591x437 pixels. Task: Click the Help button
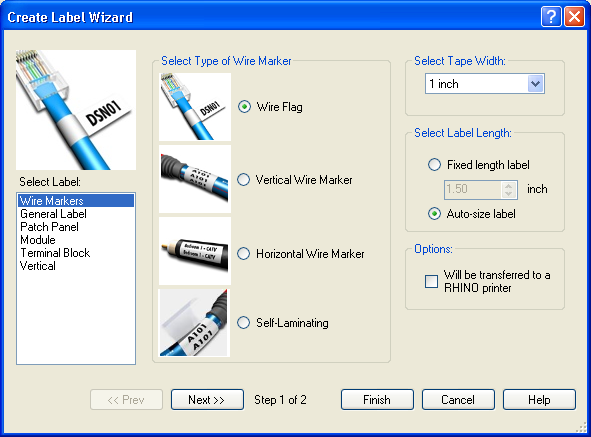tap(539, 400)
